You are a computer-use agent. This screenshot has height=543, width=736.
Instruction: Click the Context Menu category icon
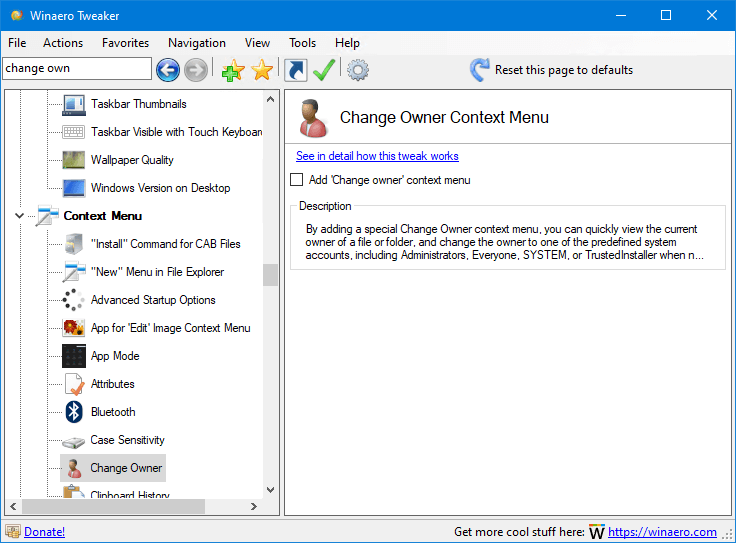coord(47,216)
